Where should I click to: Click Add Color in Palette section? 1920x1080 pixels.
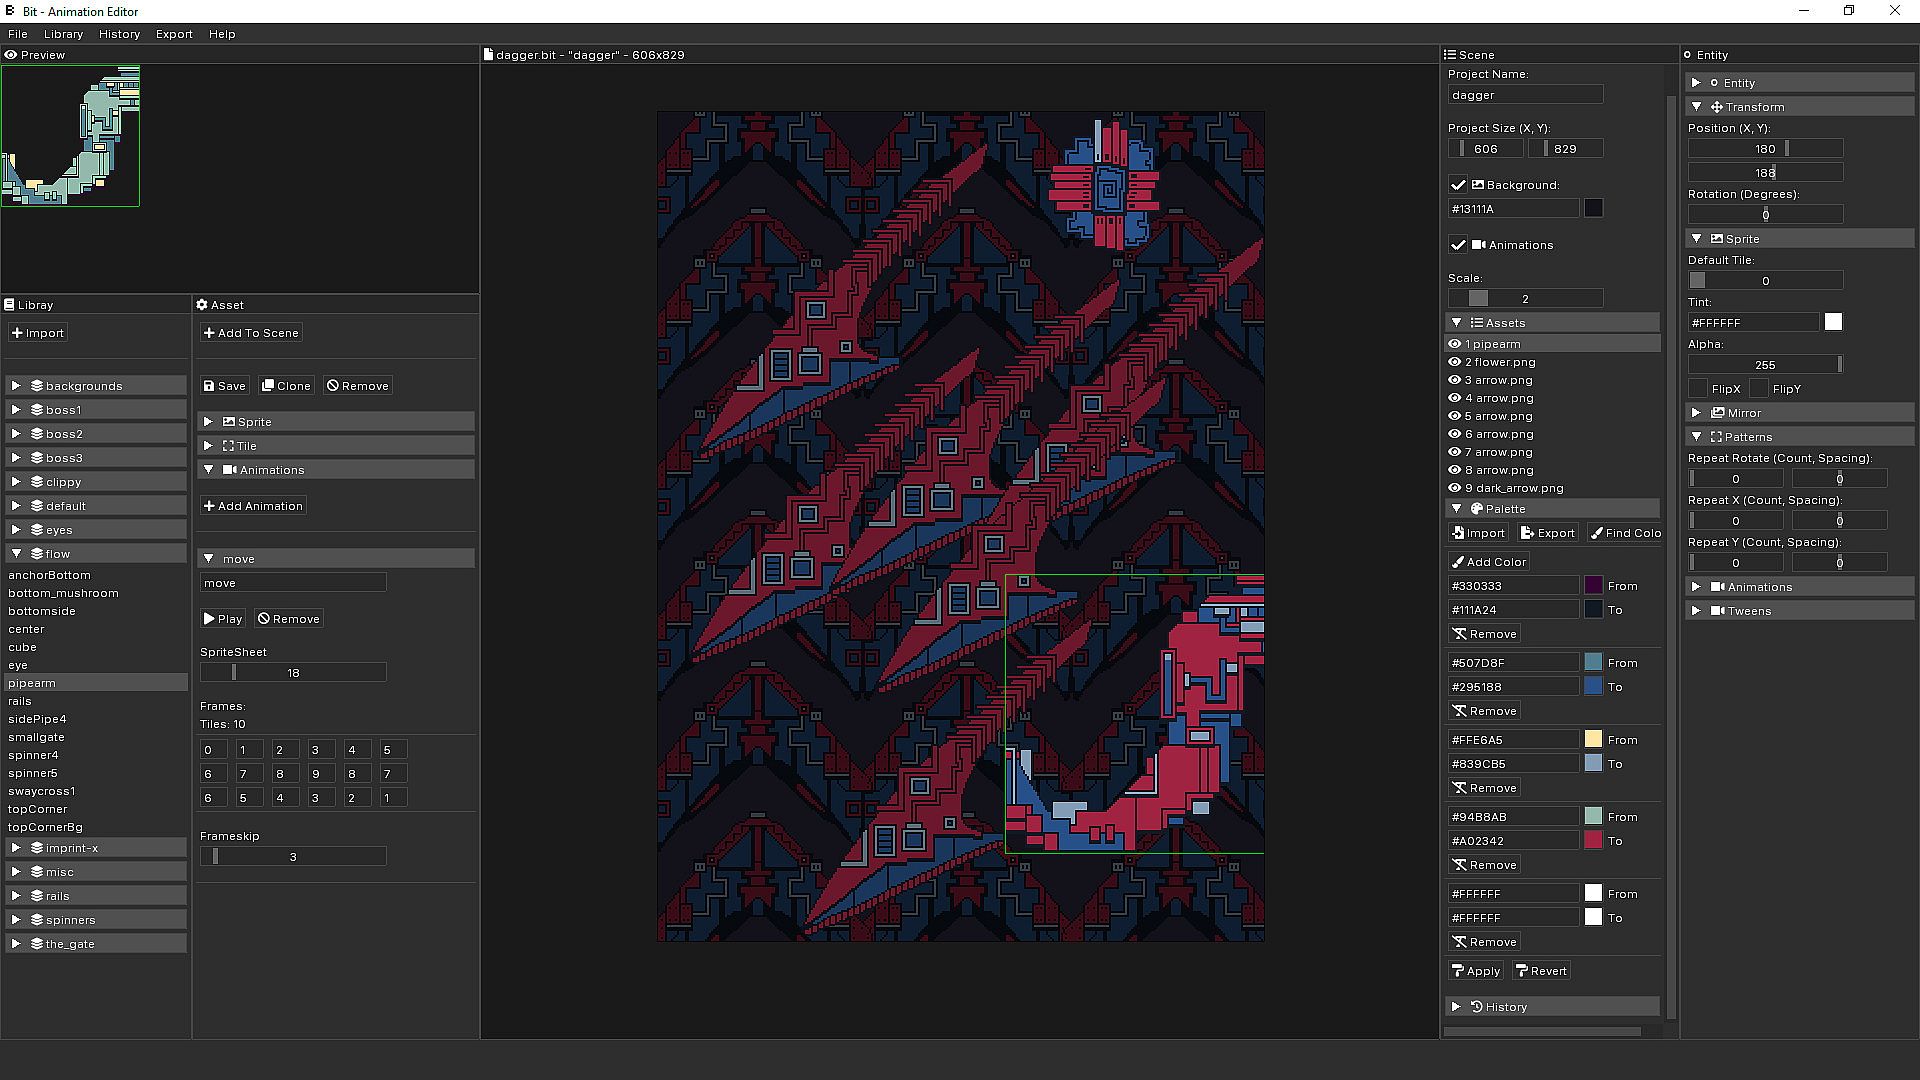[x=1489, y=562]
